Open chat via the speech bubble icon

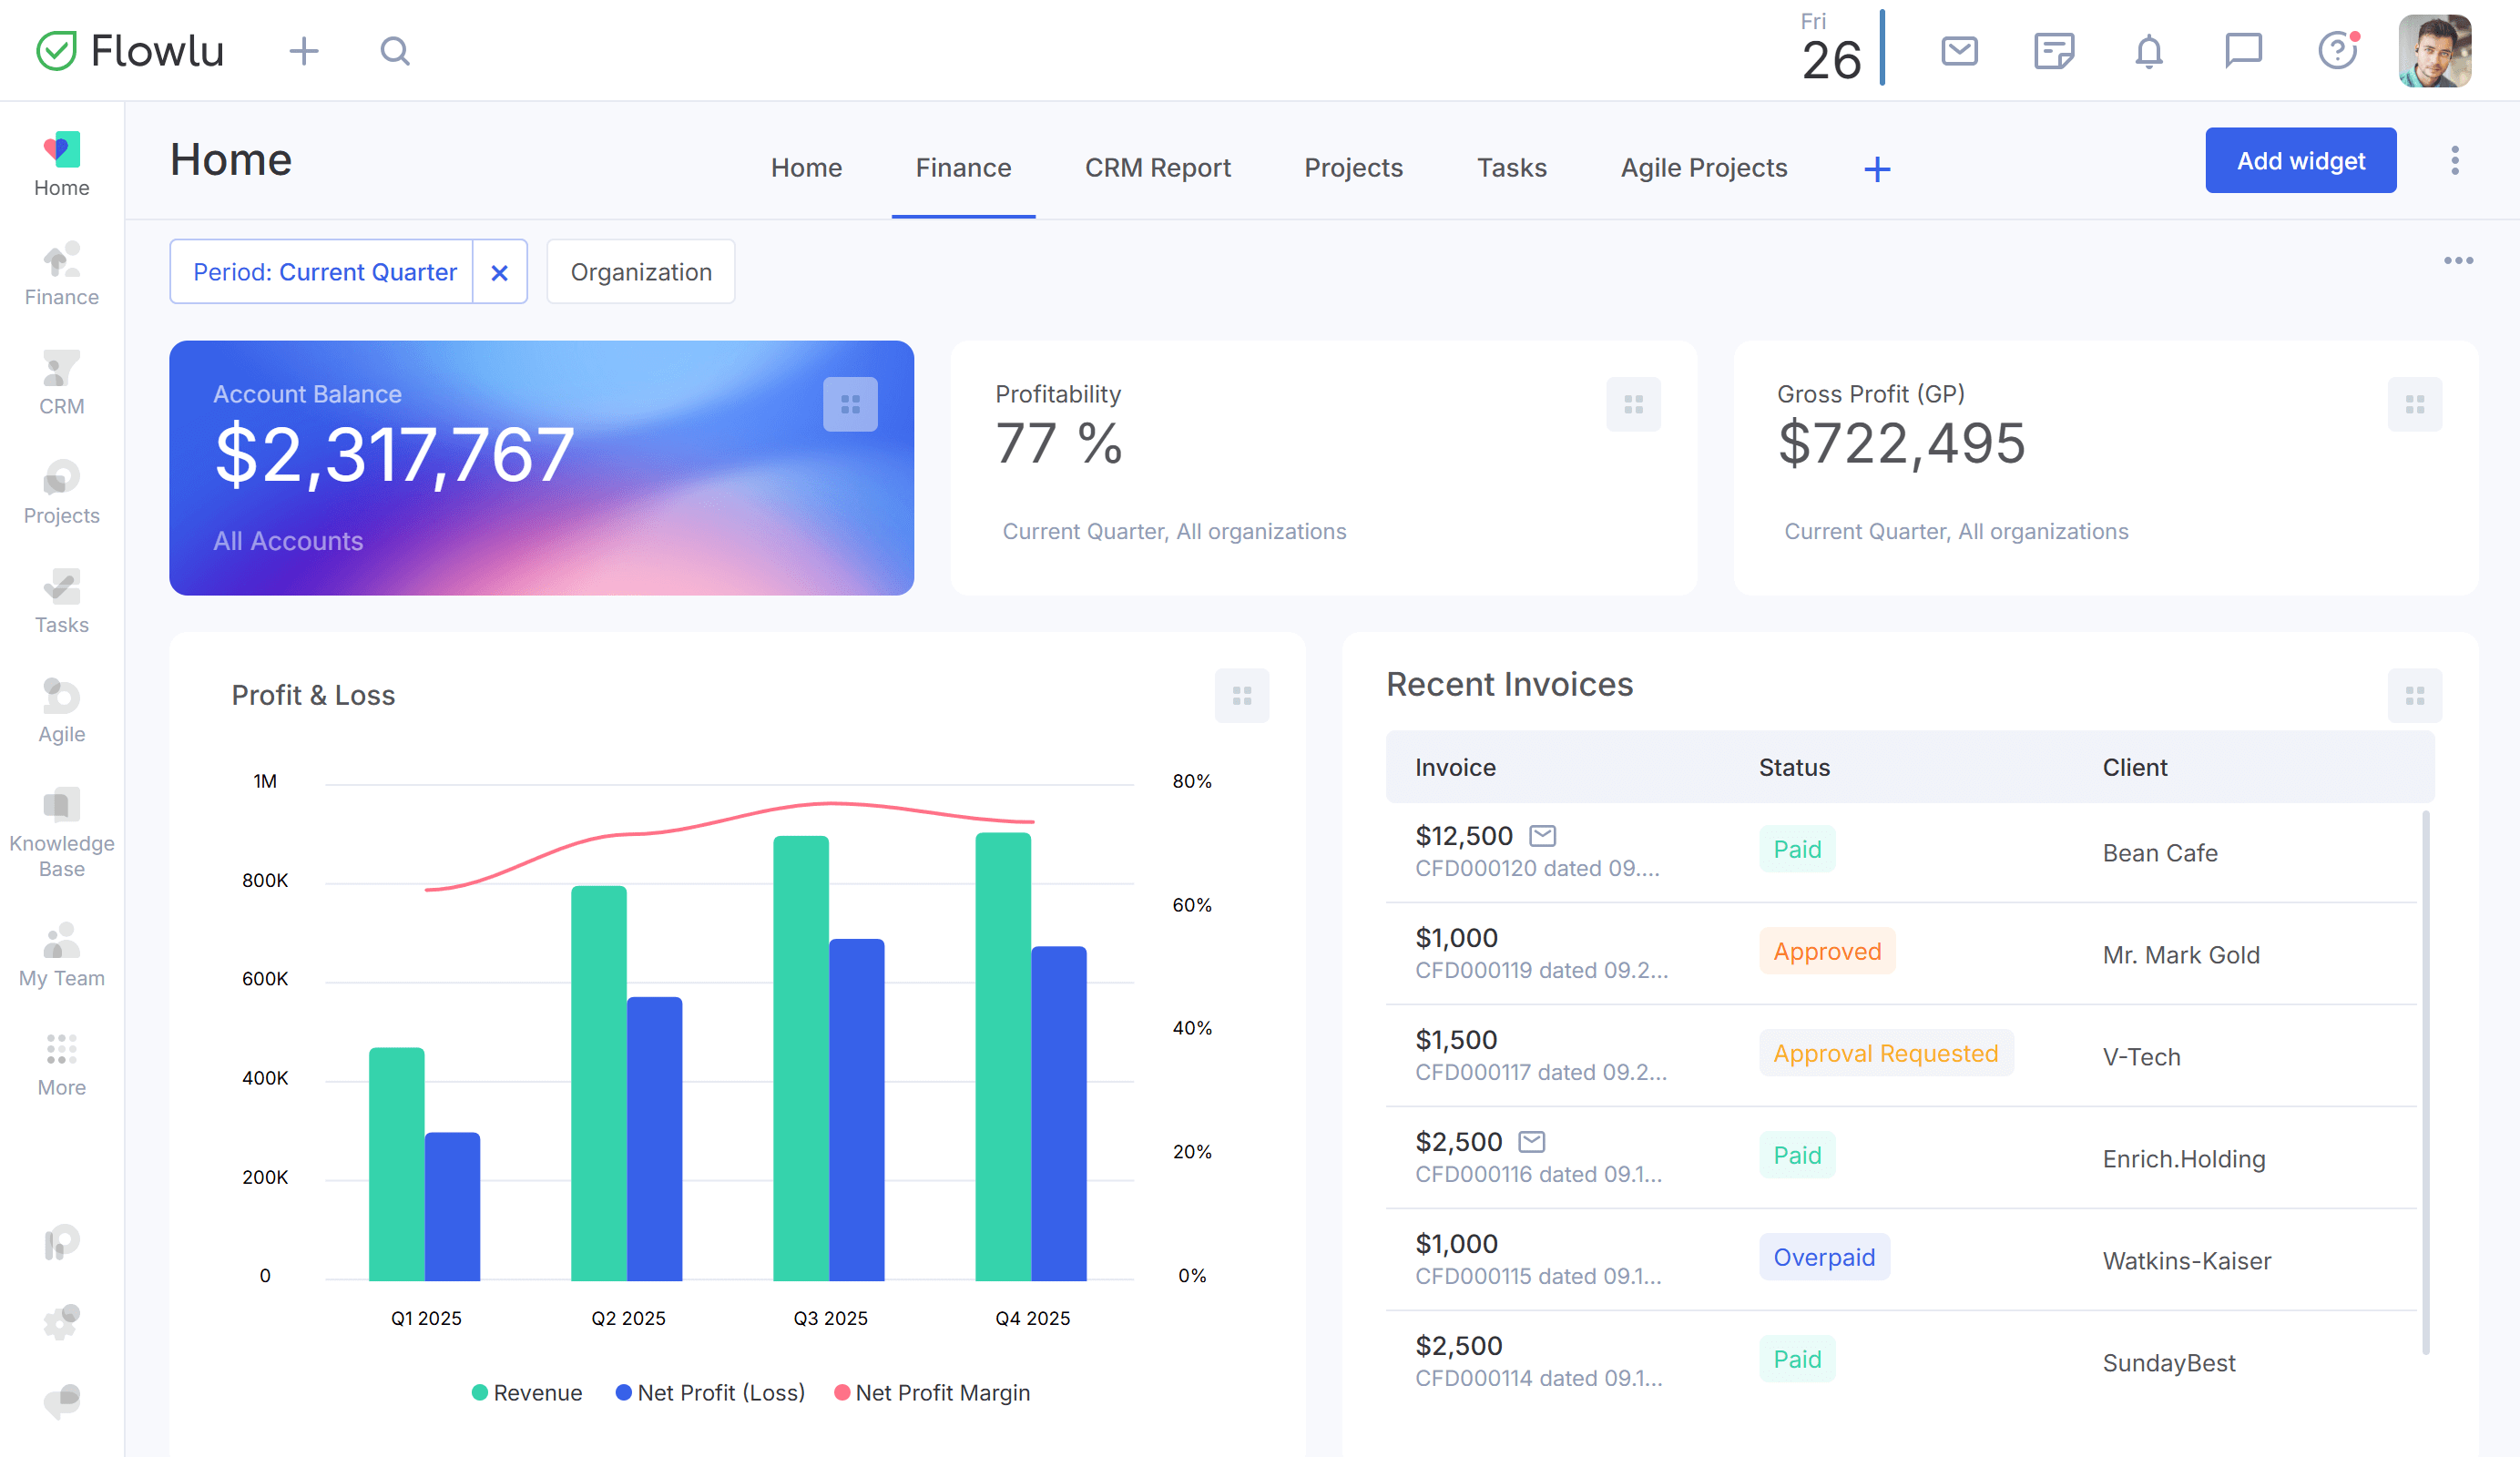pyautogui.click(x=2243, y=50)
